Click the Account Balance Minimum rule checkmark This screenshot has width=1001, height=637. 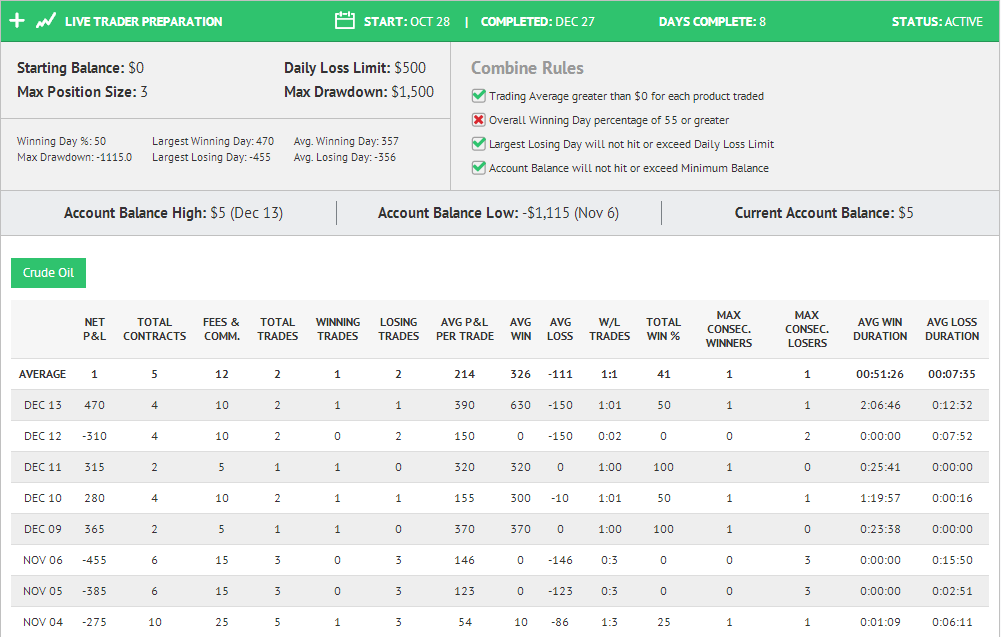(479, 168)
